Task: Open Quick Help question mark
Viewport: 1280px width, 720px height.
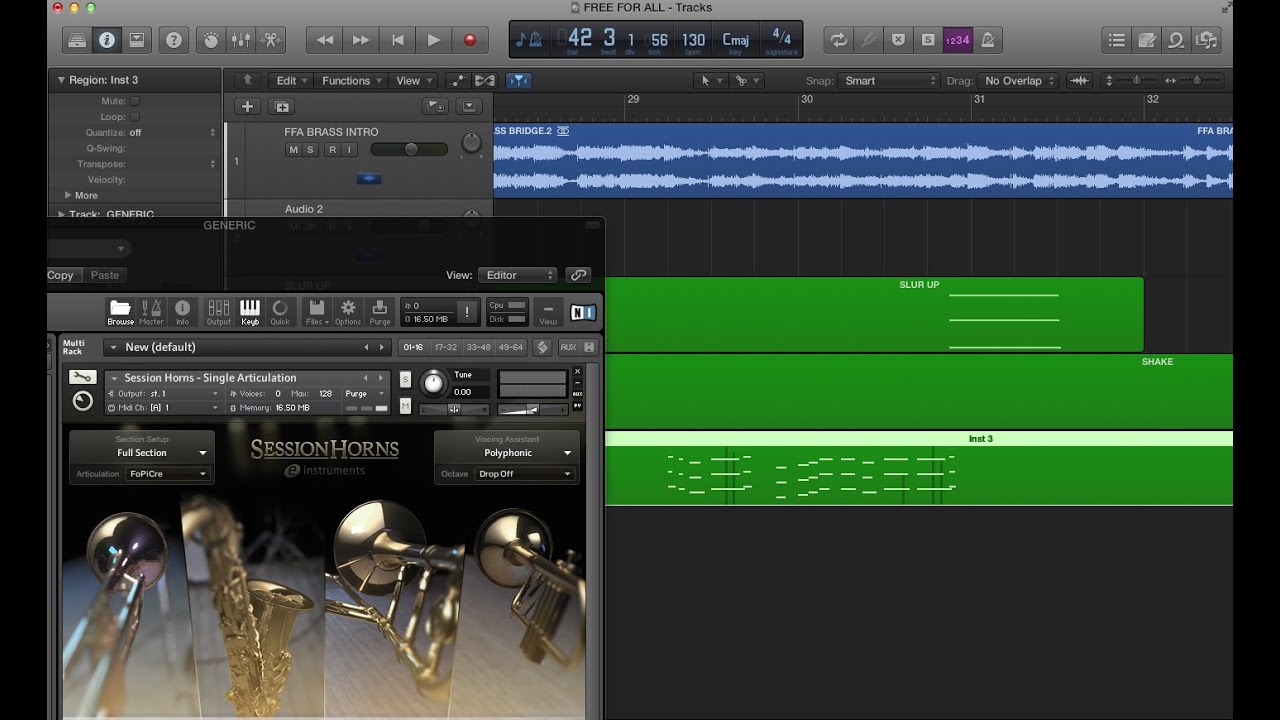Action: click(174, 40)
